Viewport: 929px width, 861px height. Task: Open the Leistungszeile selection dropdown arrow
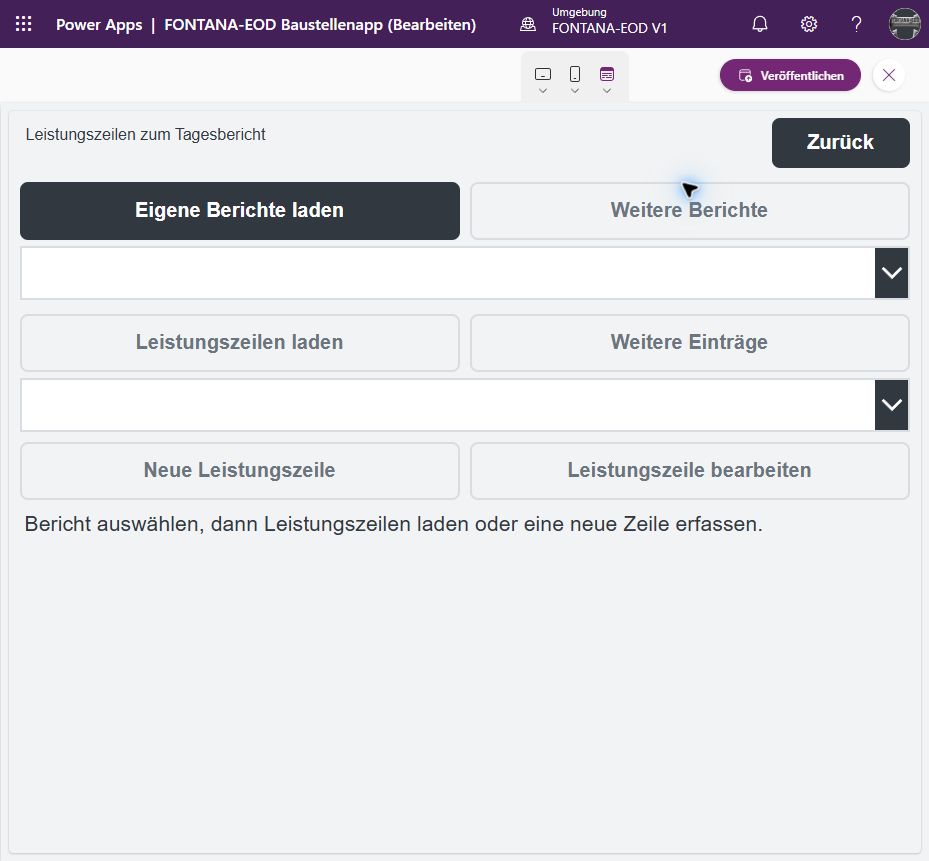pyautogui.click(x=891, y=405)
